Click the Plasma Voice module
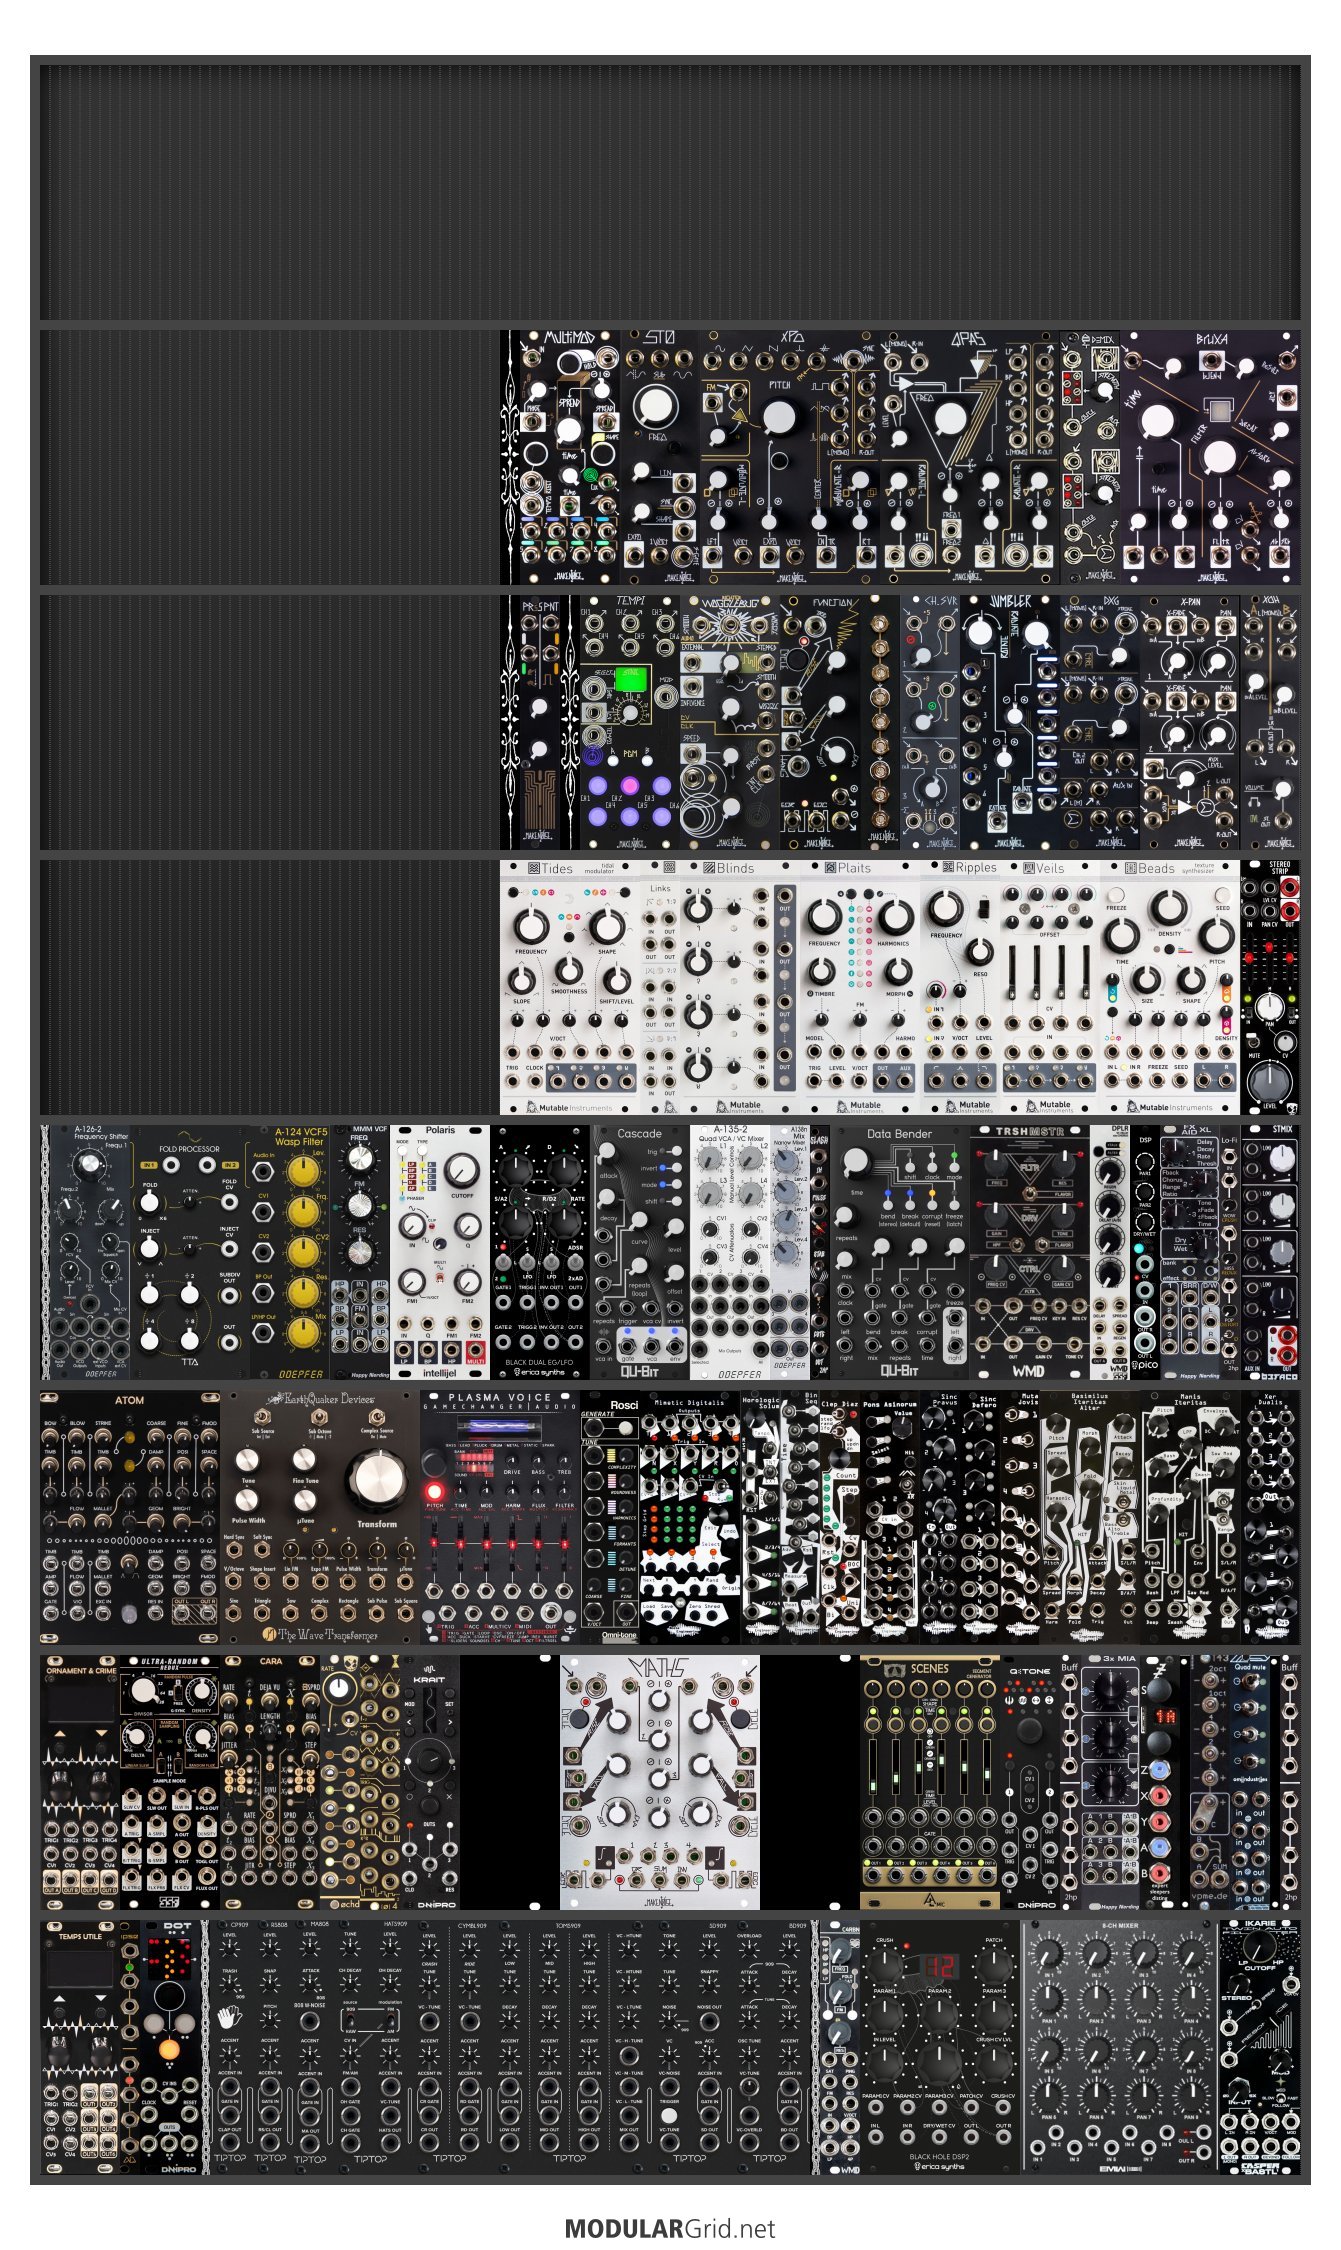The width and height of the screenshot is (1341, 2250). 500,1517
